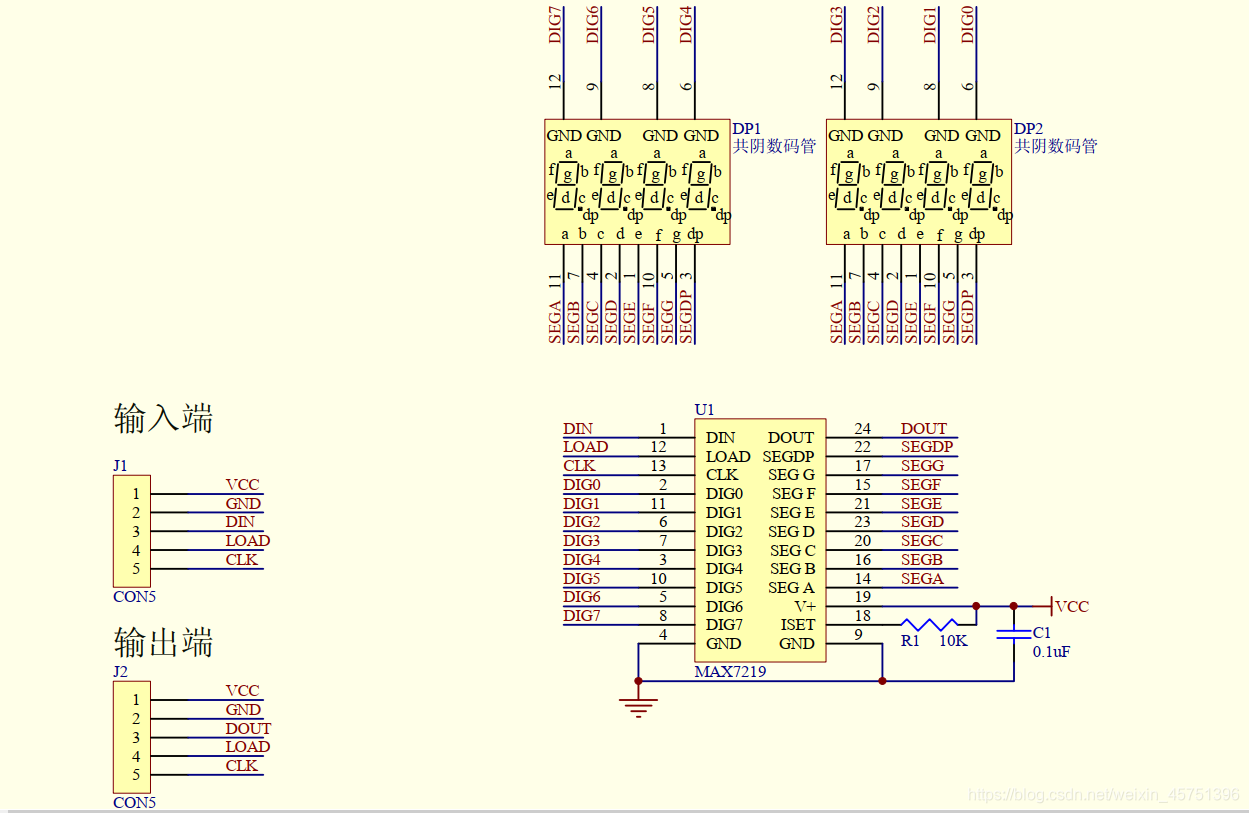
Task: Select the DP2 display component body
Action: pyautogui.click(x=918, y=182)
